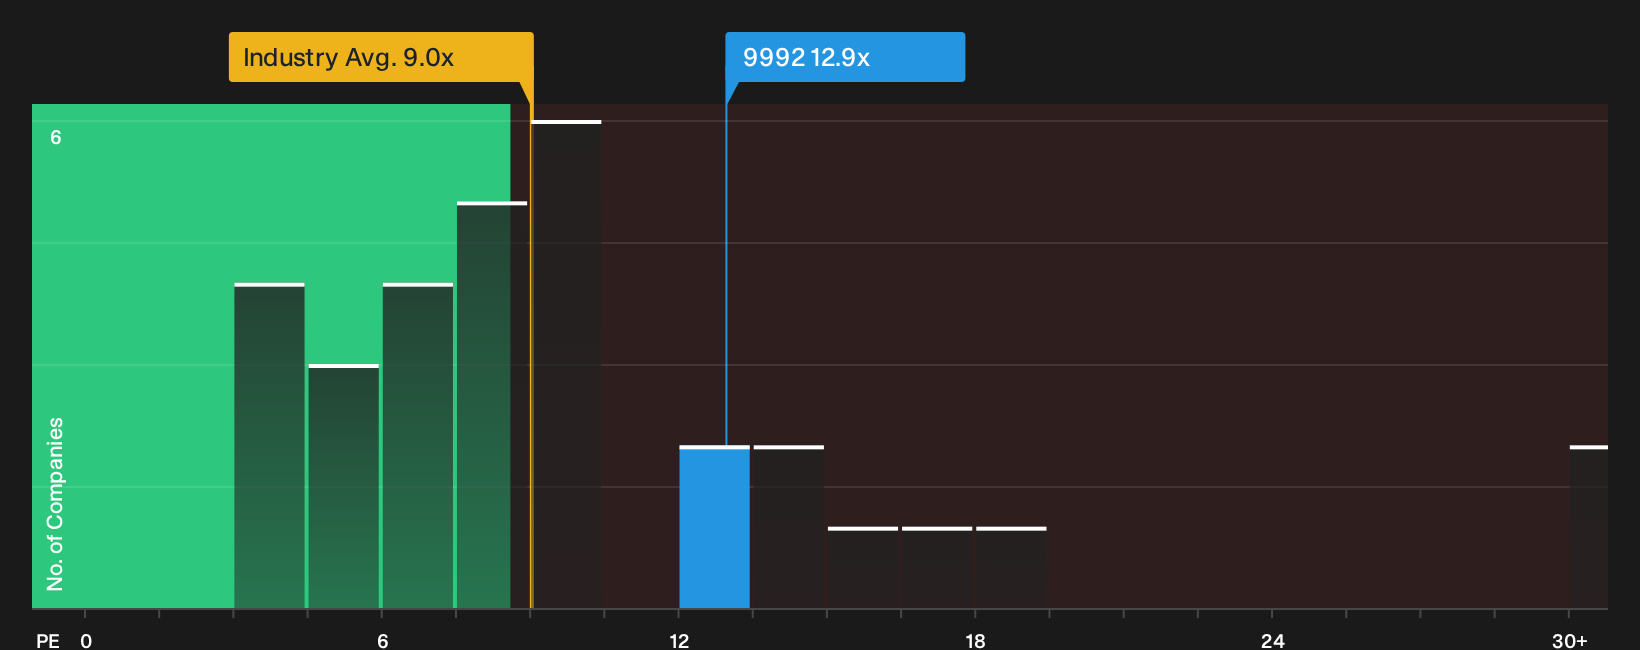
Task: Click the x-axis label 24
Action: pos(1272,640)
